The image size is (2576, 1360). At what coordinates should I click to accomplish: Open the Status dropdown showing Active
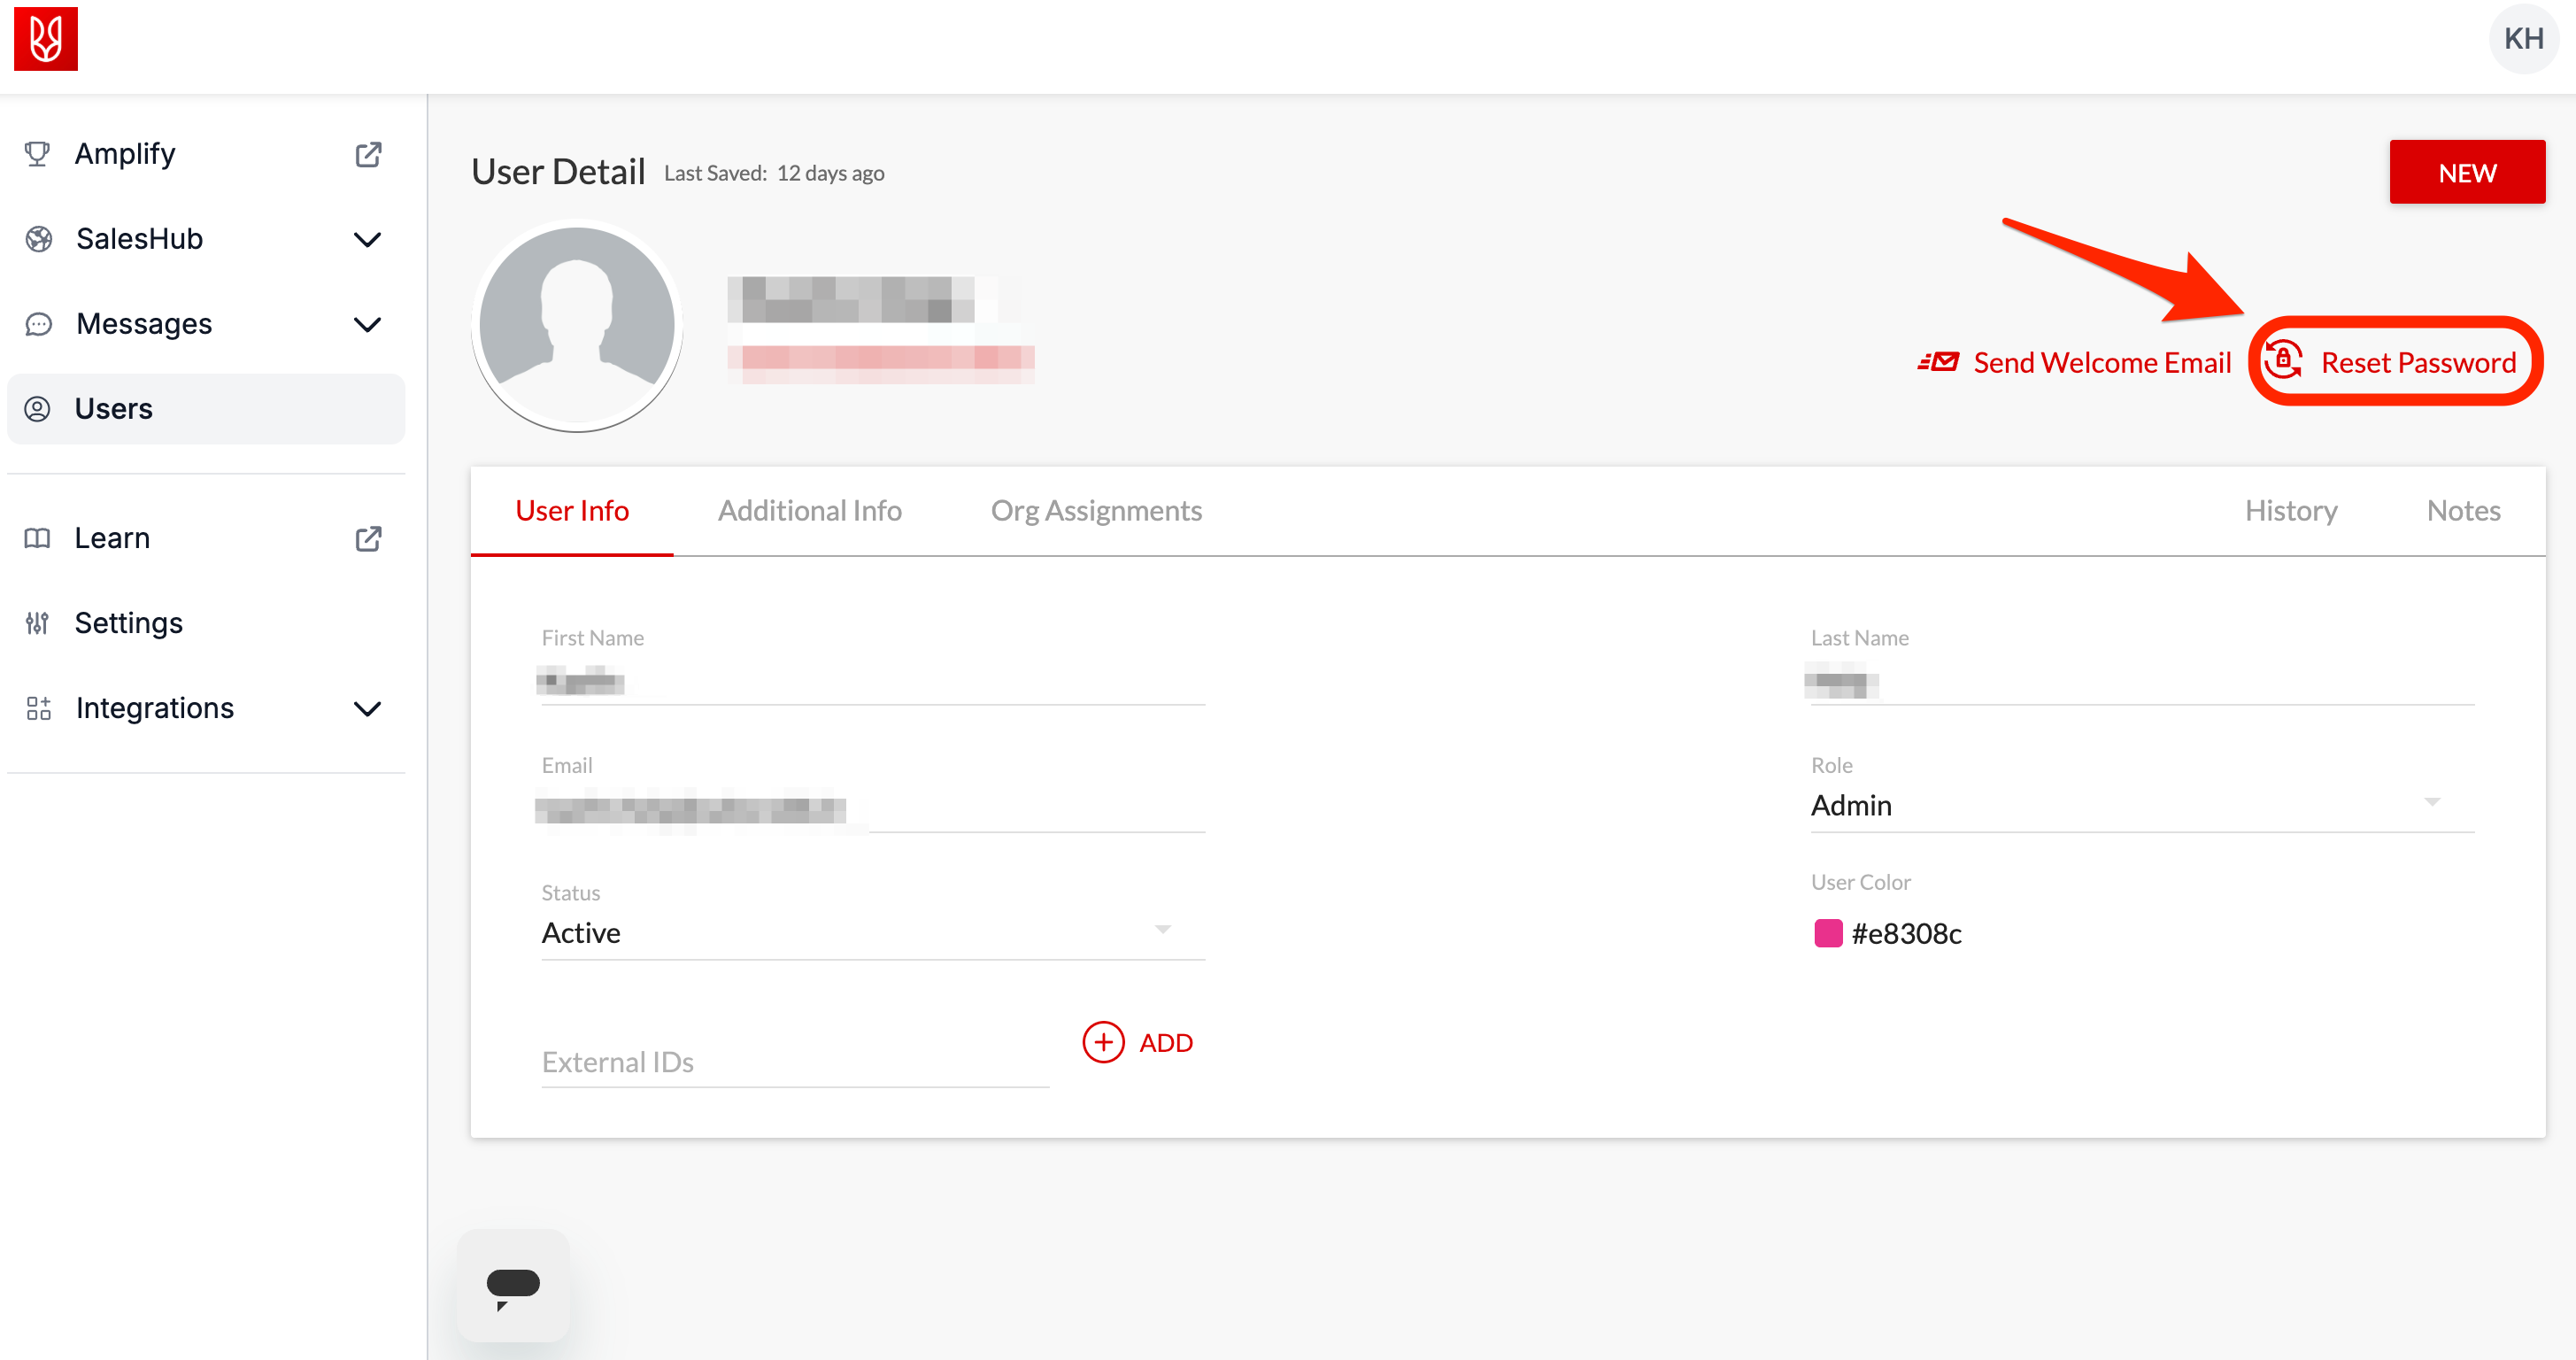pyautogui.click(x=870, y=932)
